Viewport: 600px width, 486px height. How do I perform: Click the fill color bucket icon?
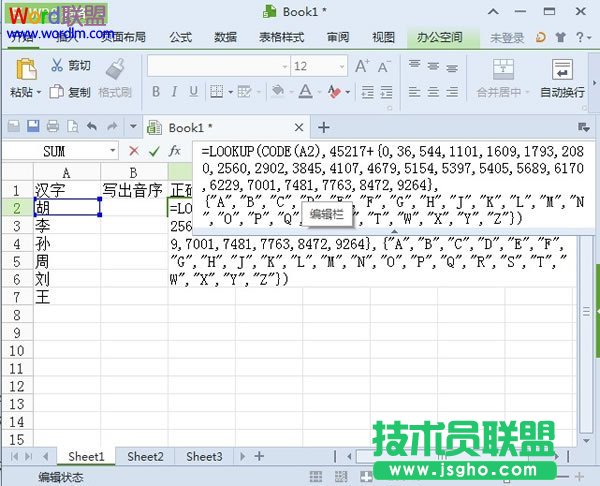tap(278, 91)
